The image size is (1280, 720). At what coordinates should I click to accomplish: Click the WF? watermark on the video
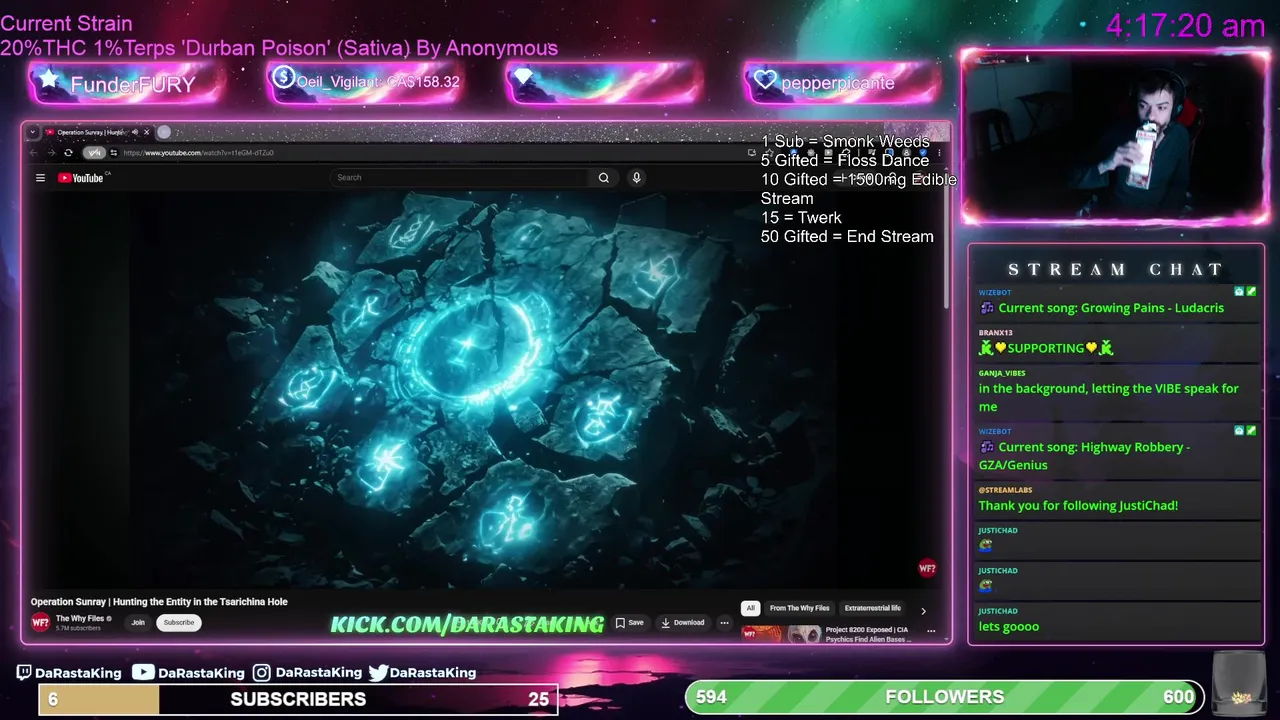click(x=927, y=568)
